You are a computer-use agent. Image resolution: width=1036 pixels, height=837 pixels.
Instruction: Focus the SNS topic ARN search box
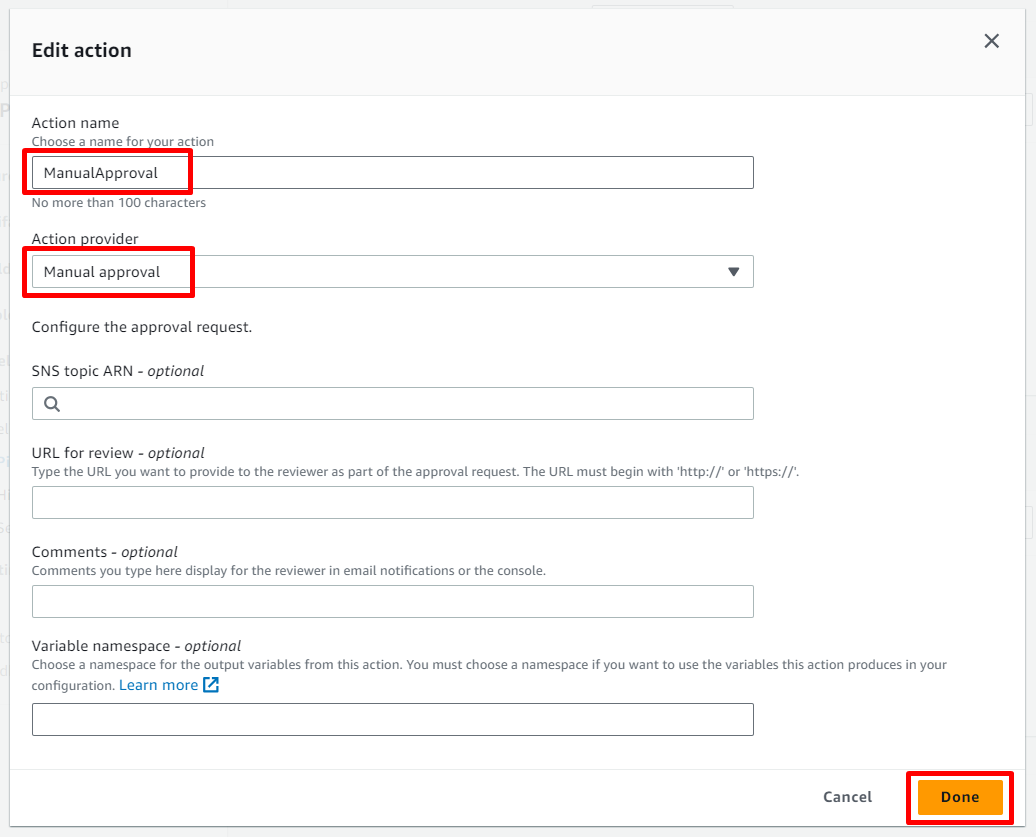point(400,404)
